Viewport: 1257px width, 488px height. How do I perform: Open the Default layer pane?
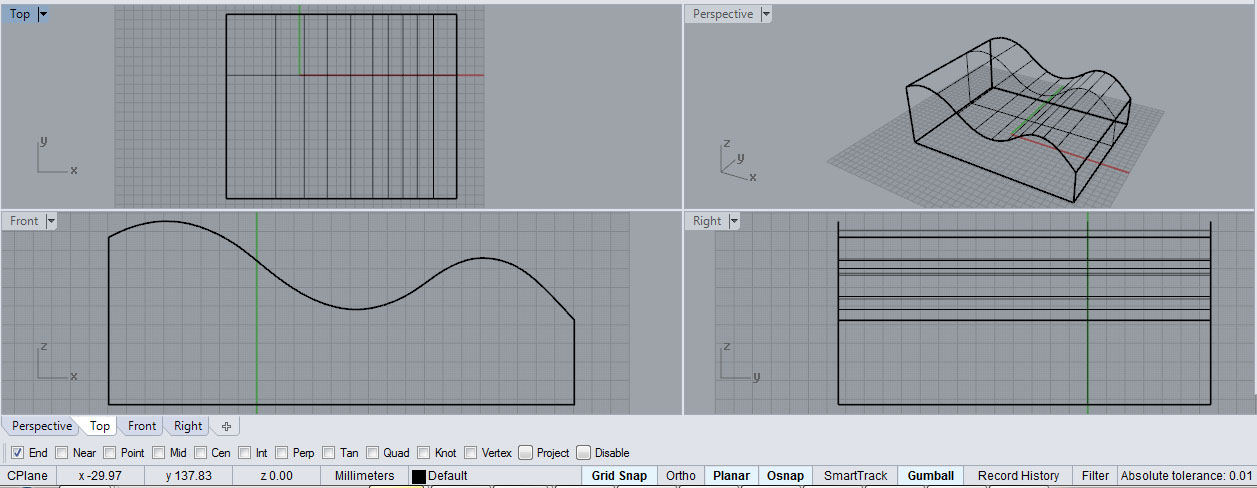(494, 476)
